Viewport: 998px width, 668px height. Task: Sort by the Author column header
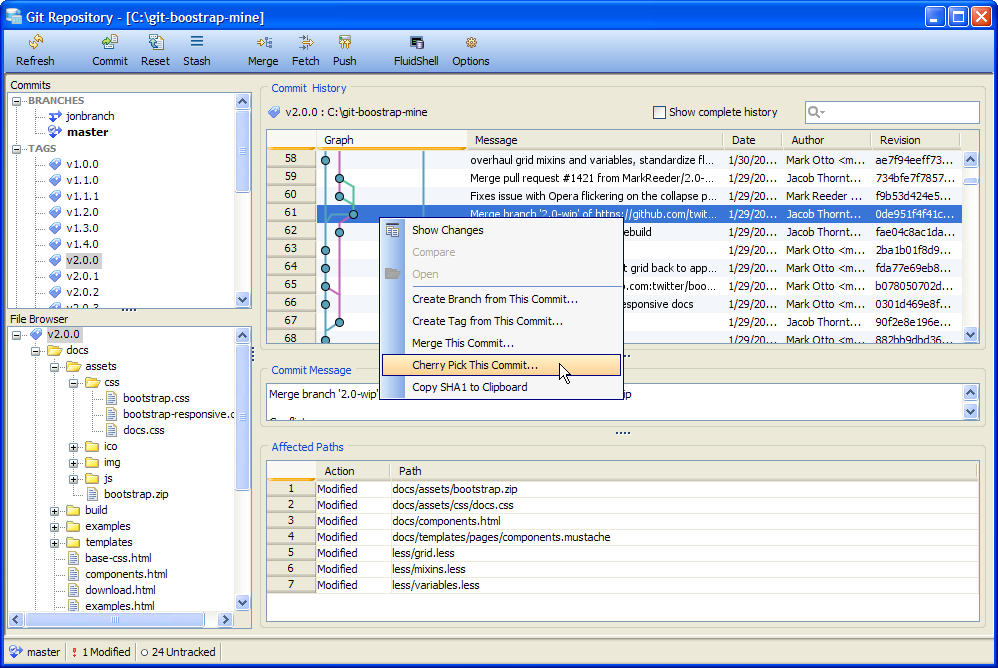(826, 140)
